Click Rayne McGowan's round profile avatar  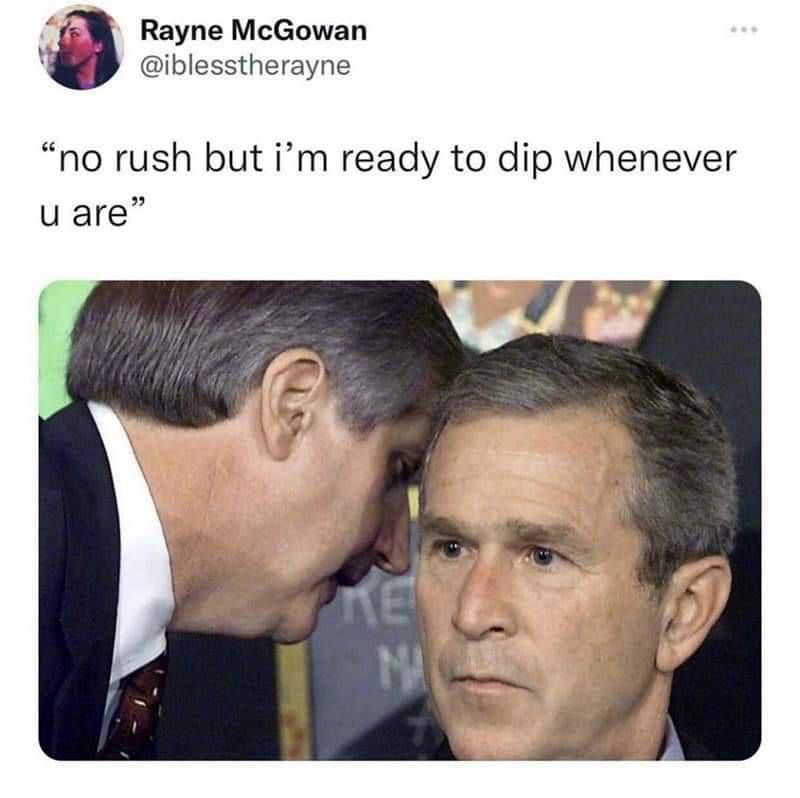(81, 47)
